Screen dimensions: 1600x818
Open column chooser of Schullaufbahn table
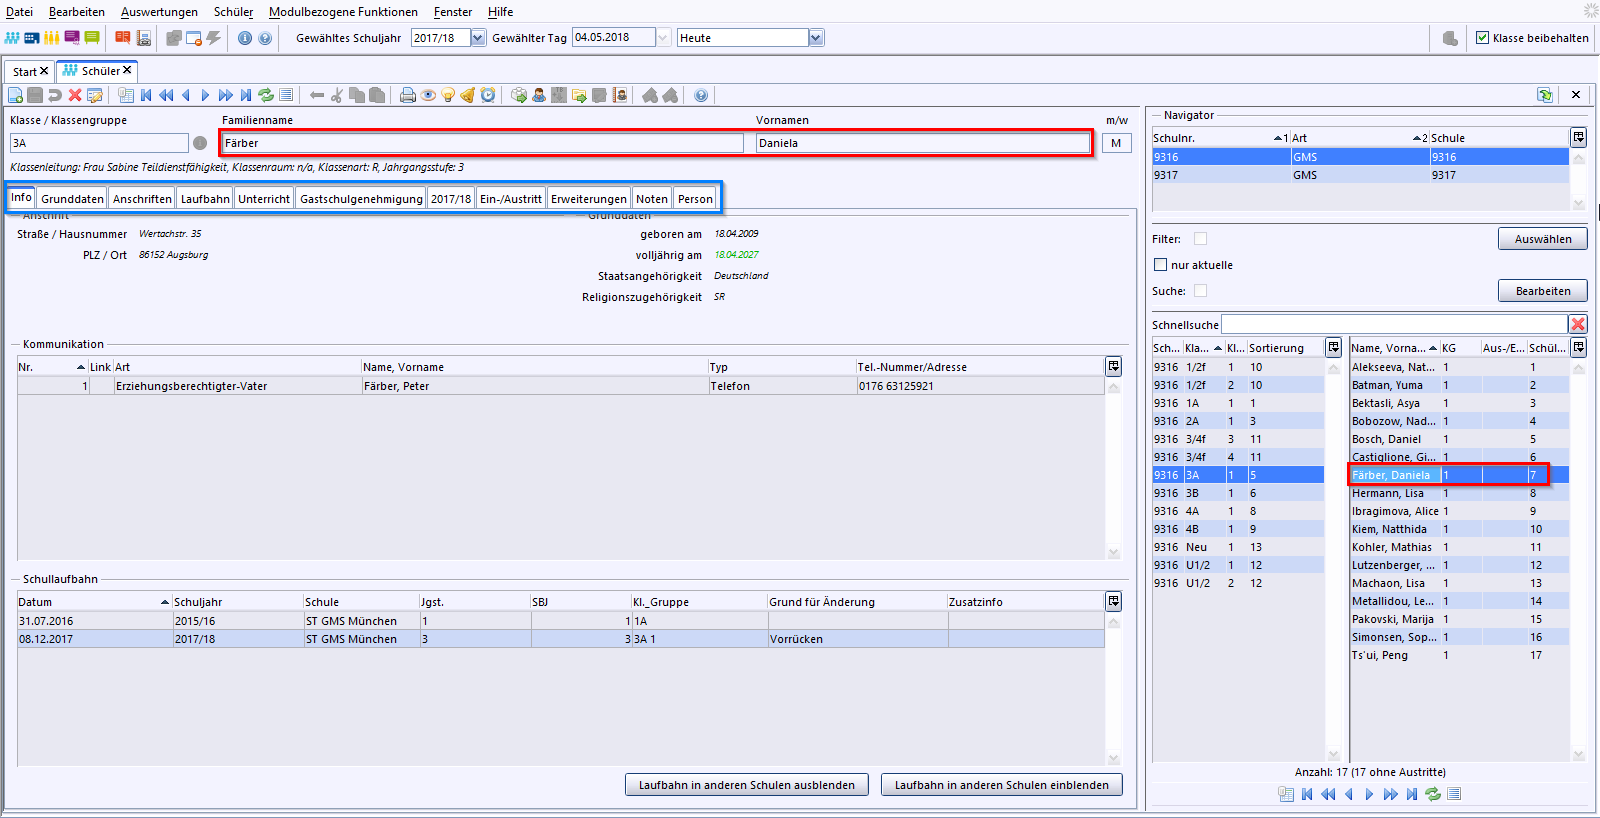tap(1113, 602)
